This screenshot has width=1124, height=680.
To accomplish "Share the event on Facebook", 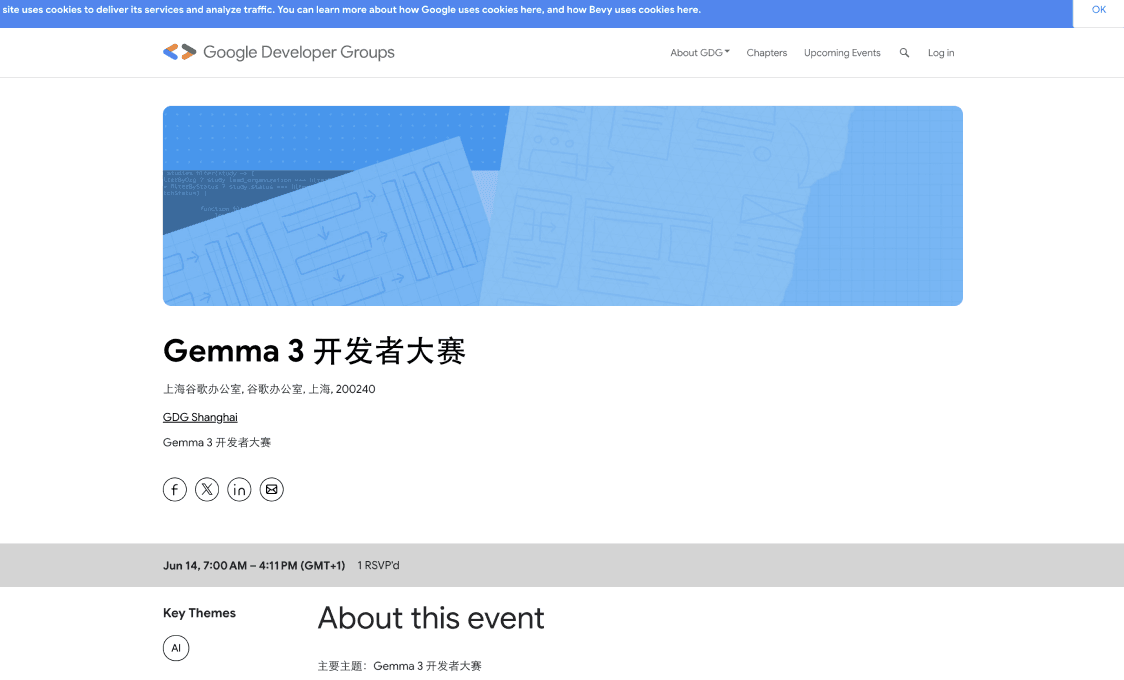I will tap(174, 489).
